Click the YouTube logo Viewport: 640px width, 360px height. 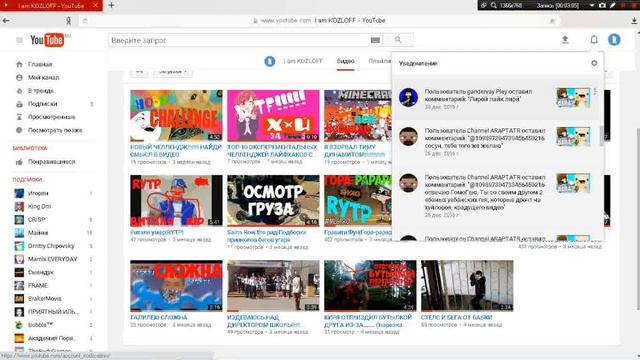point(47,40)
